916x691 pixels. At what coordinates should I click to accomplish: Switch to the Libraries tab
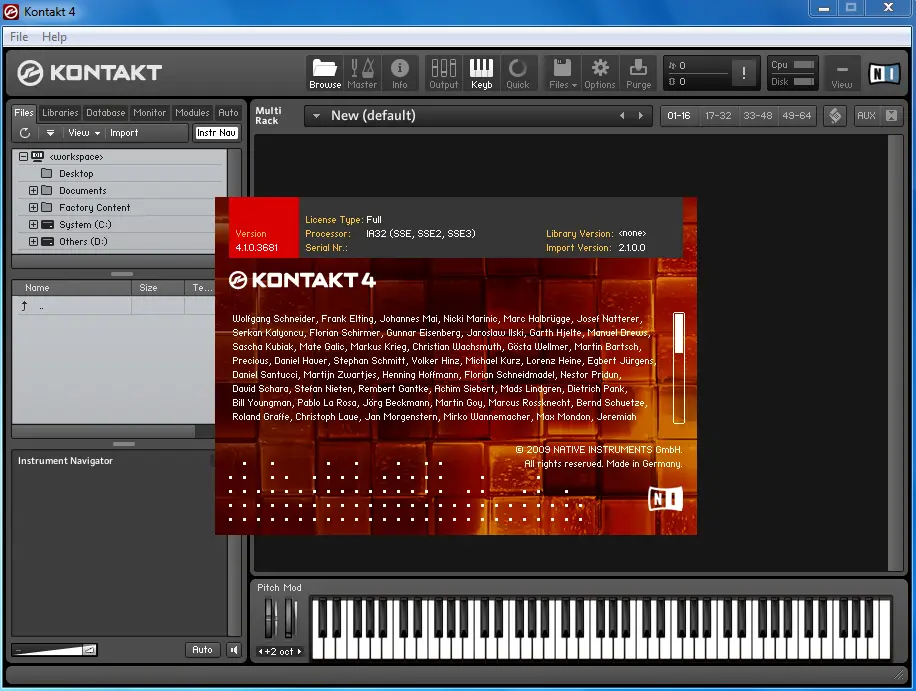[60, 113]
